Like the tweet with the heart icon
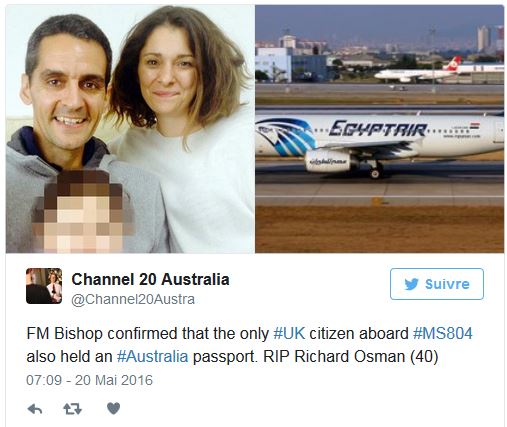Viewport: 507px width, 427px height. click(x=113, y=408)
